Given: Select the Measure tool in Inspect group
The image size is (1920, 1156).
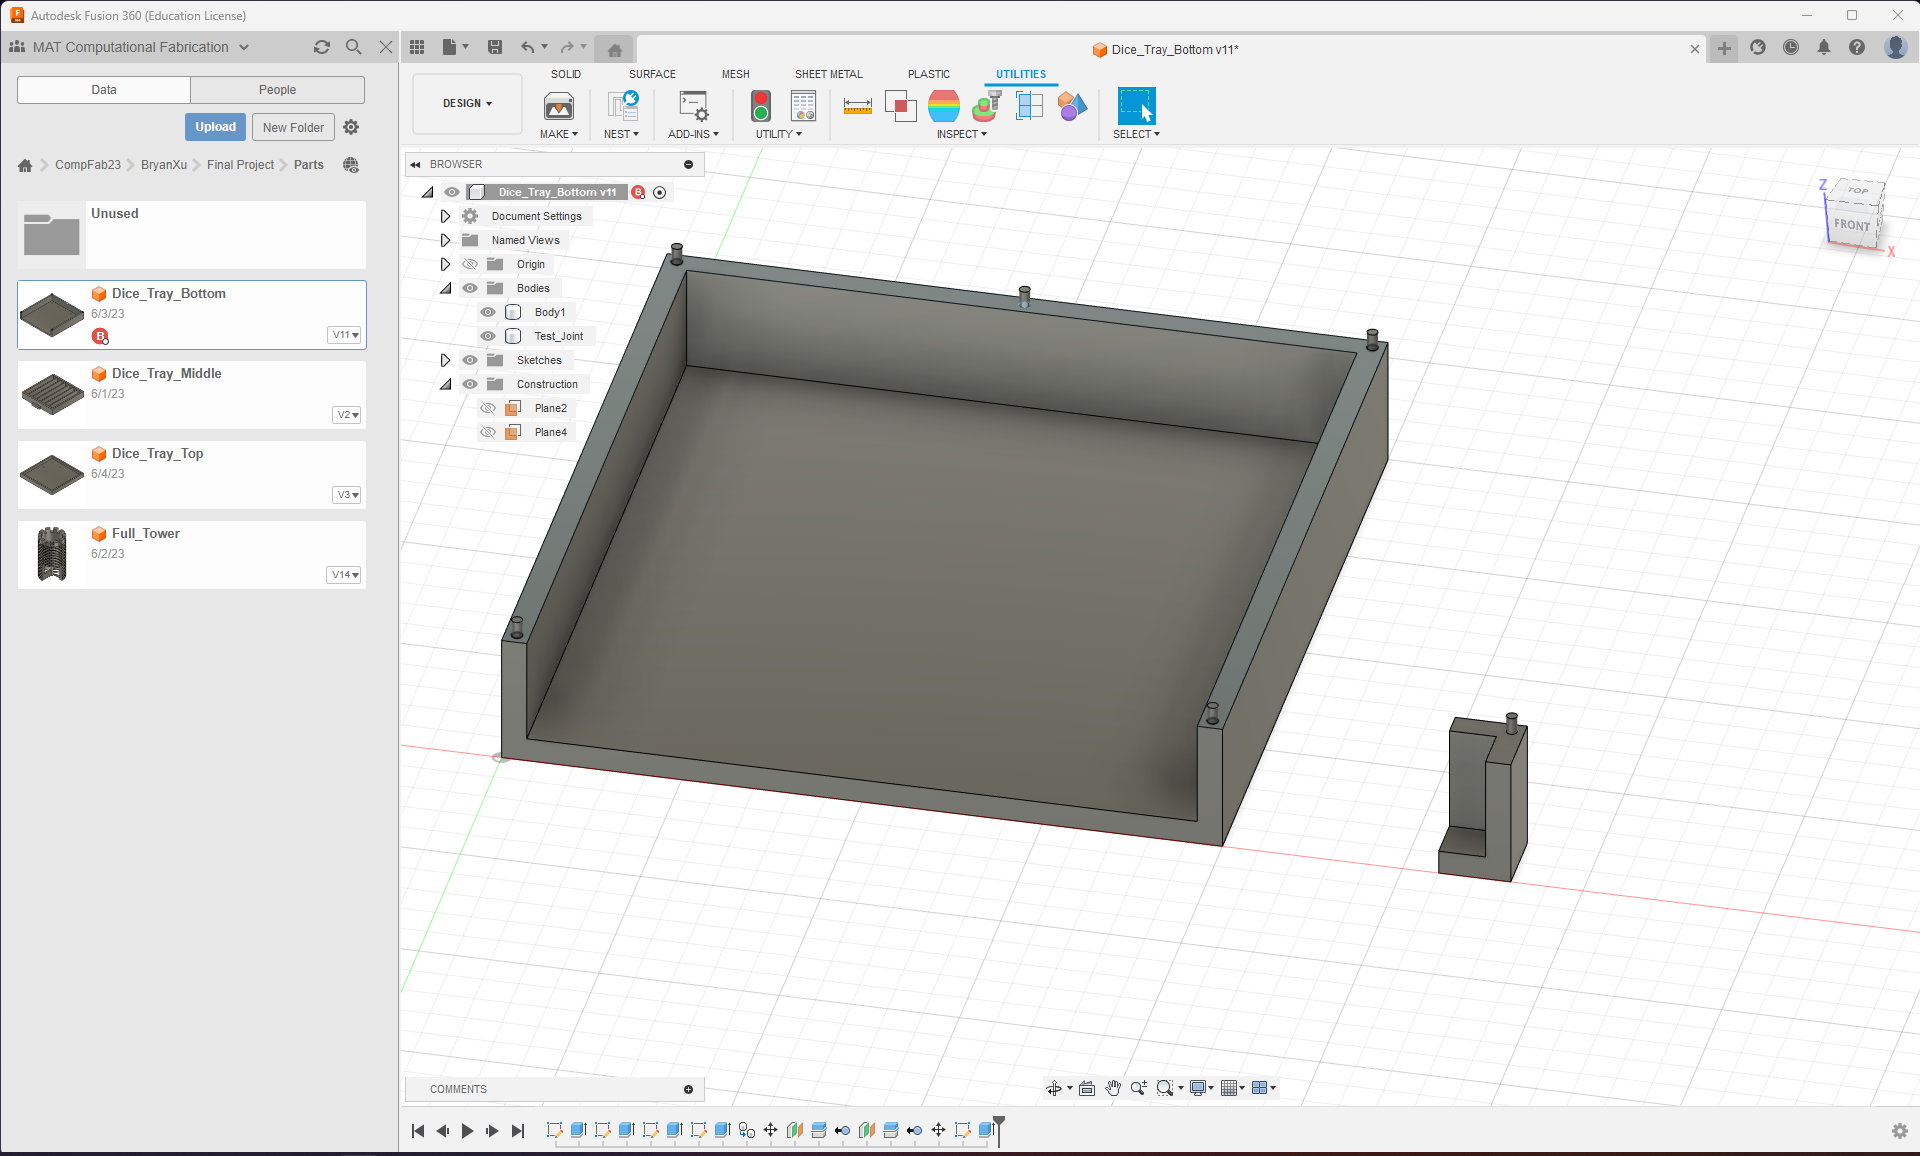Looking at the screenshot, I should tap(858, 106).
